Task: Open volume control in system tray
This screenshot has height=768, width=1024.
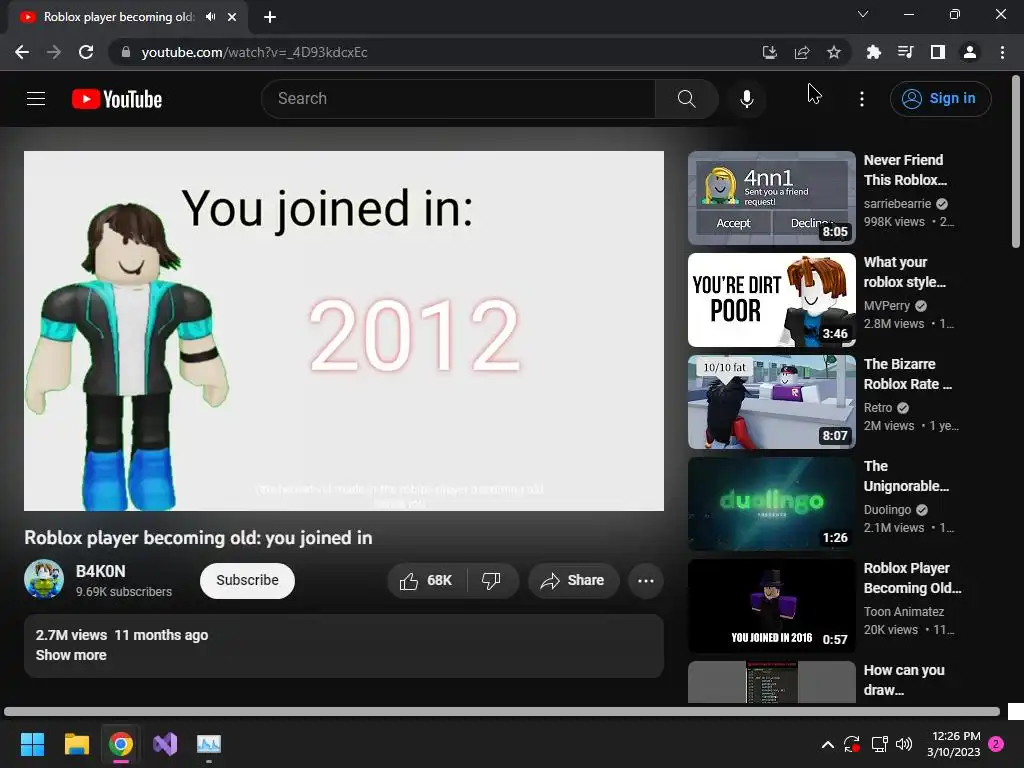Action: click(904, 744)
